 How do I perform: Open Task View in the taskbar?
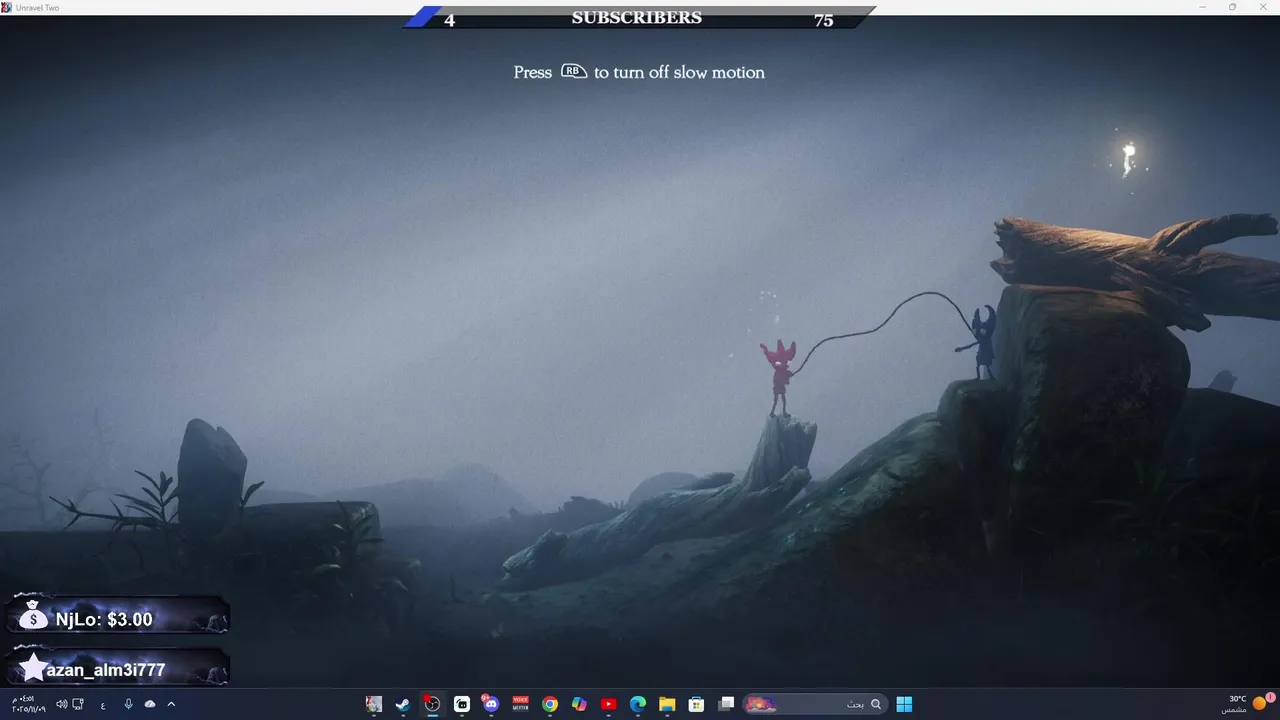[727, 704]
